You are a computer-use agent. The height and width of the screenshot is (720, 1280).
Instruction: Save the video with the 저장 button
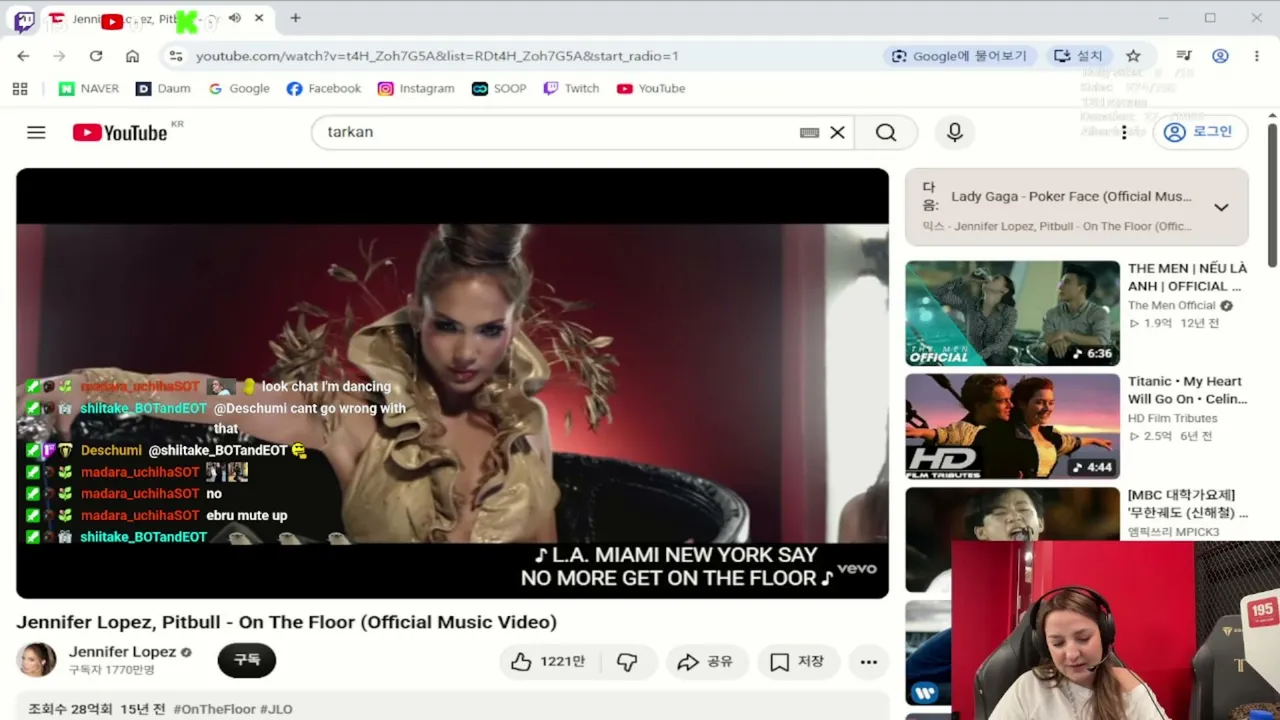[x=797, y=662]
